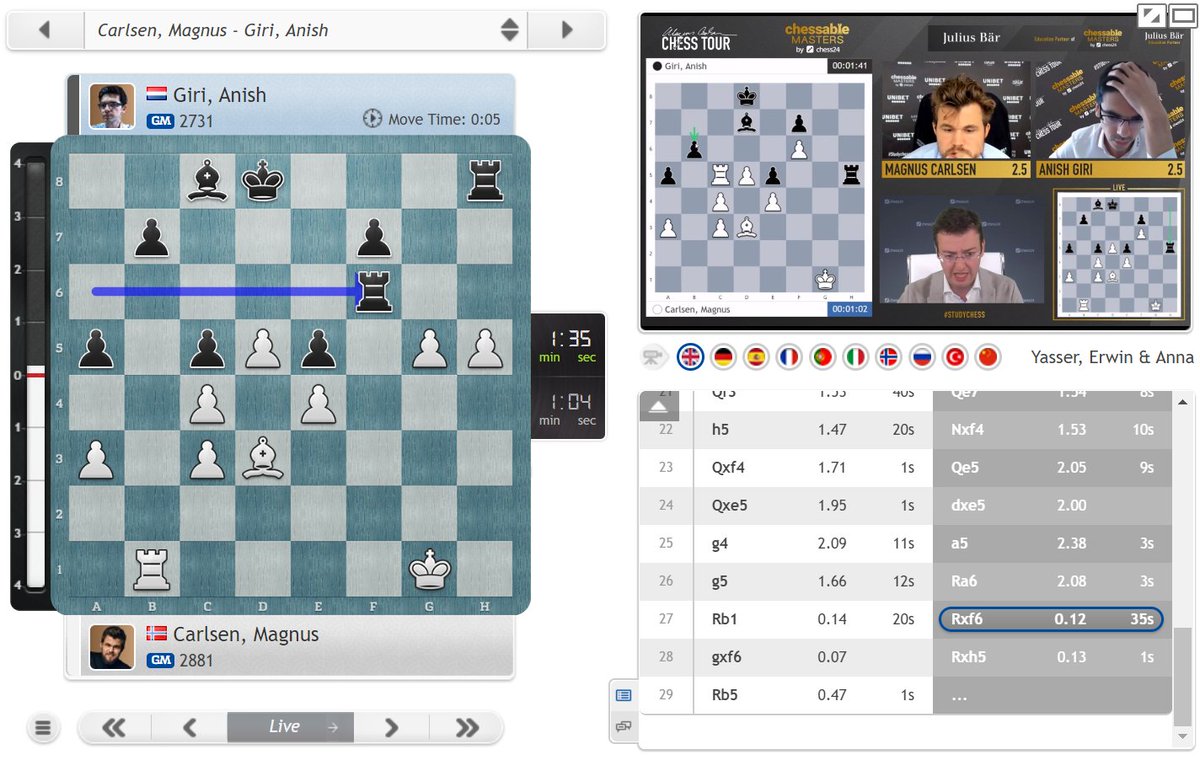The height and width of the screenshot is (760, 1200).
Task: Step forward one move
Action: point(392,728)
